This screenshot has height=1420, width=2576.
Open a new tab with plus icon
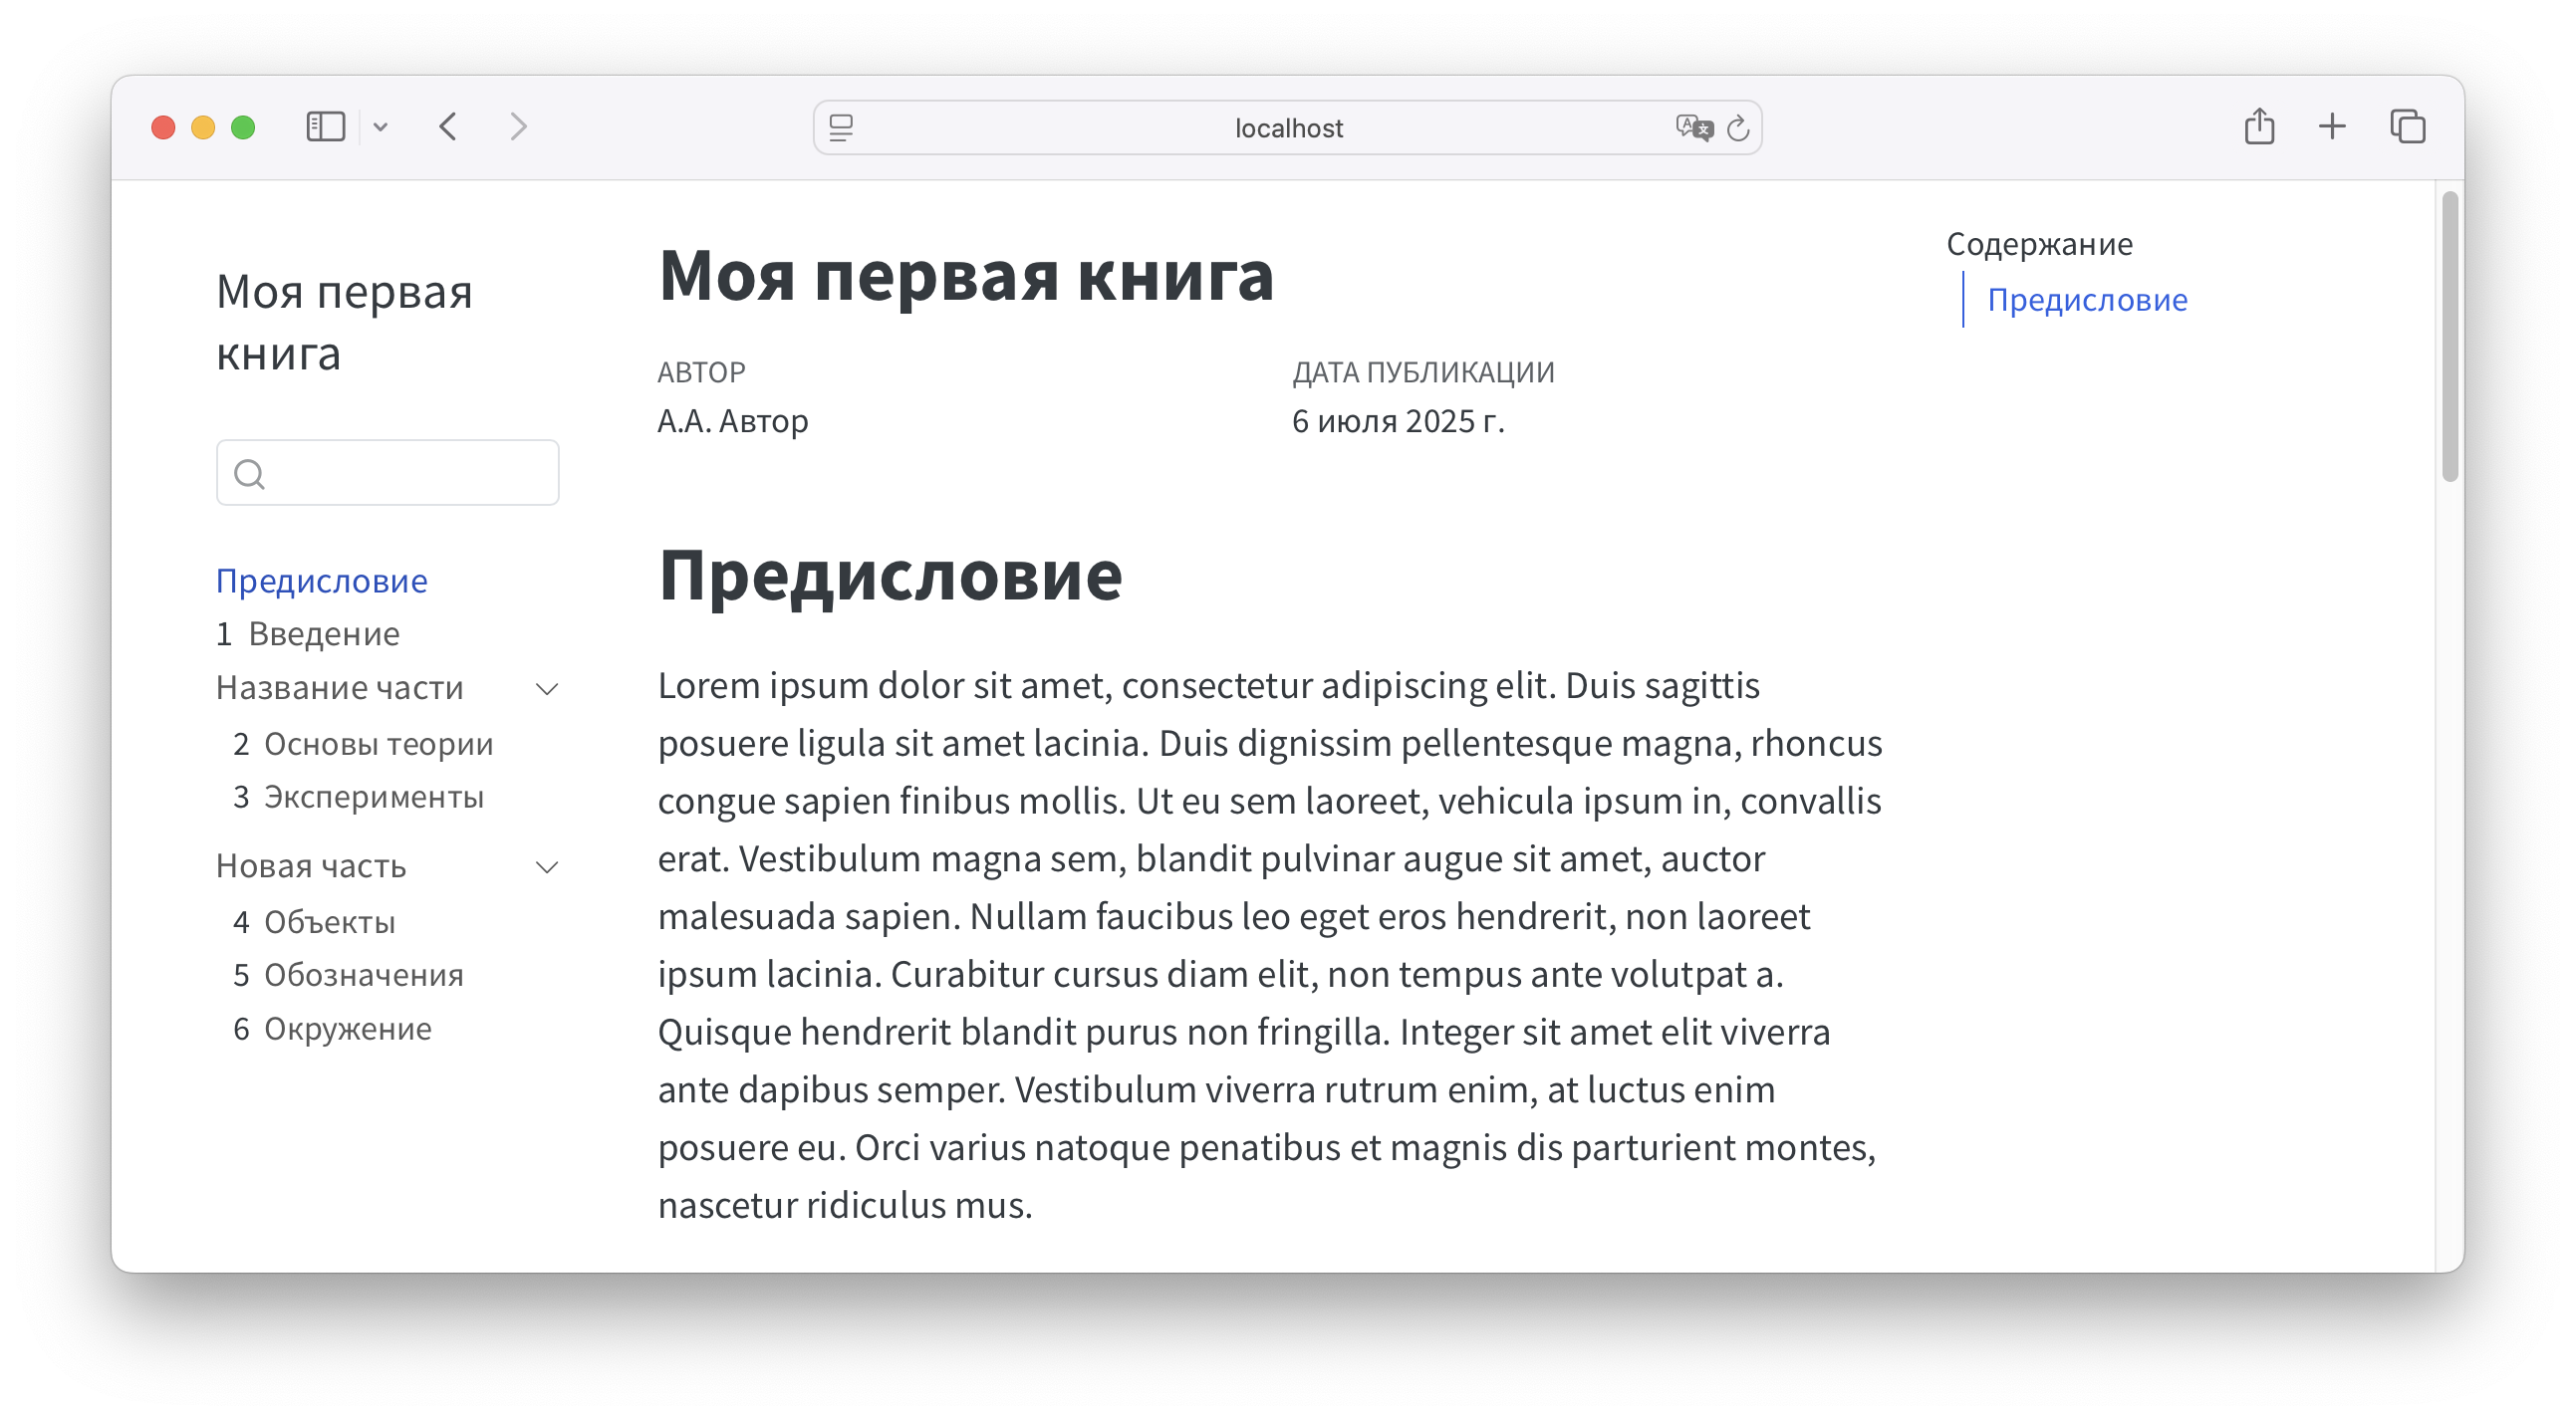coord(2332,127)
